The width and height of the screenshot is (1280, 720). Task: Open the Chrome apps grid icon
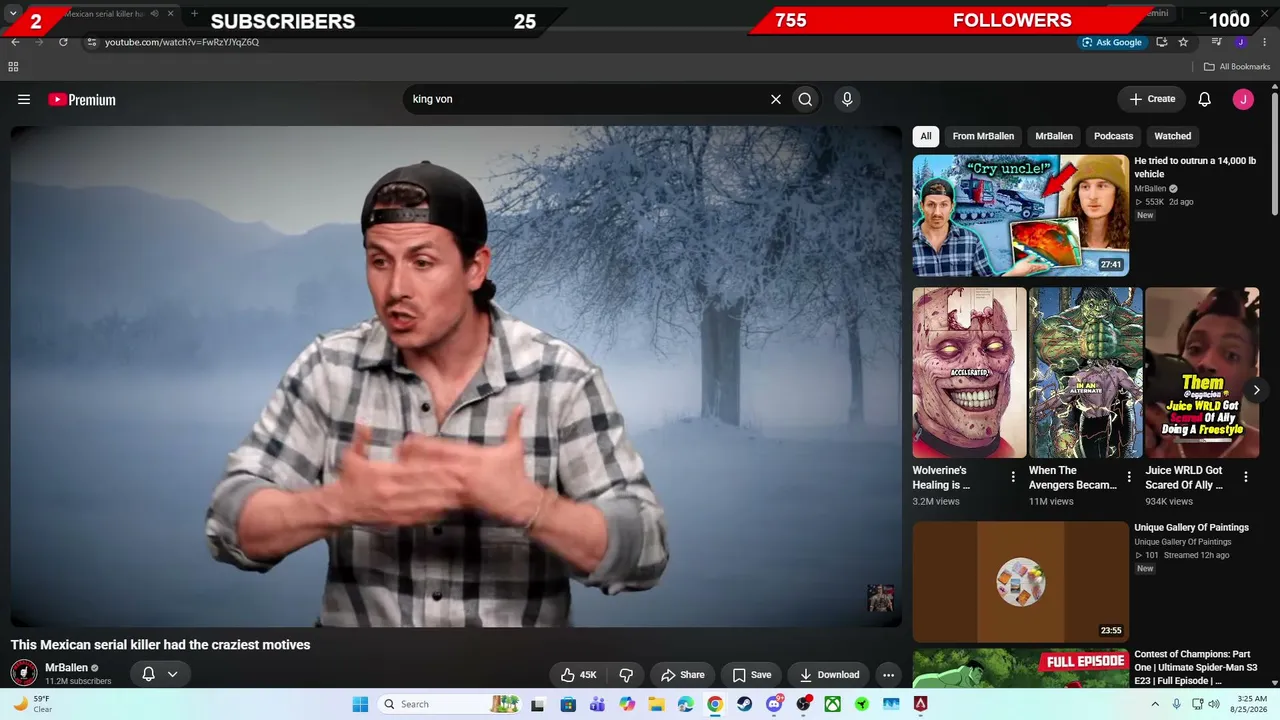pyautogui.click(x=13, y=67)
